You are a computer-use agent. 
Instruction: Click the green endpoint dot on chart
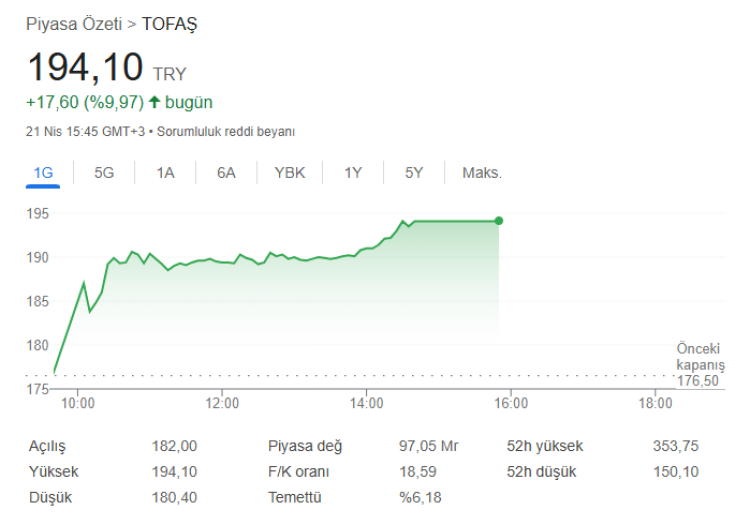pos(499,221)
